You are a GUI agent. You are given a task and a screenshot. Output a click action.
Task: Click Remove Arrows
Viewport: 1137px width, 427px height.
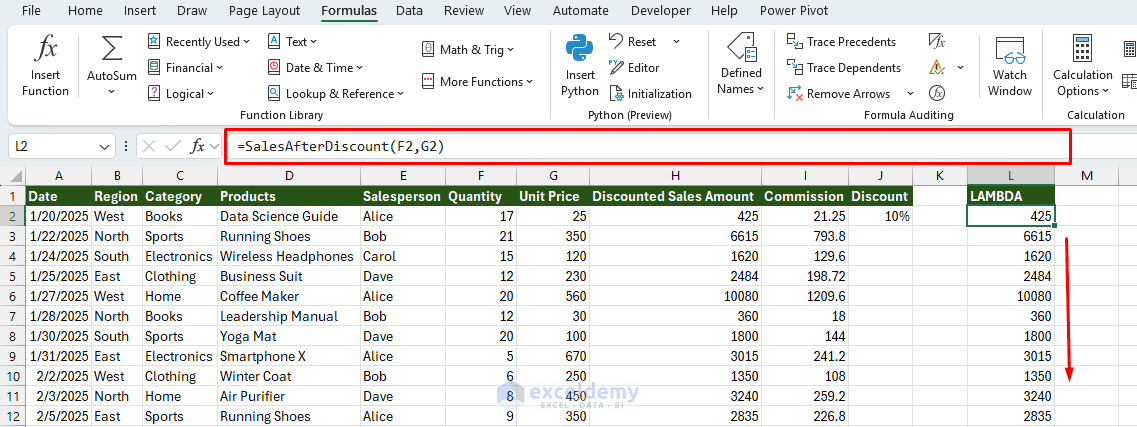[x=839, y=94]
